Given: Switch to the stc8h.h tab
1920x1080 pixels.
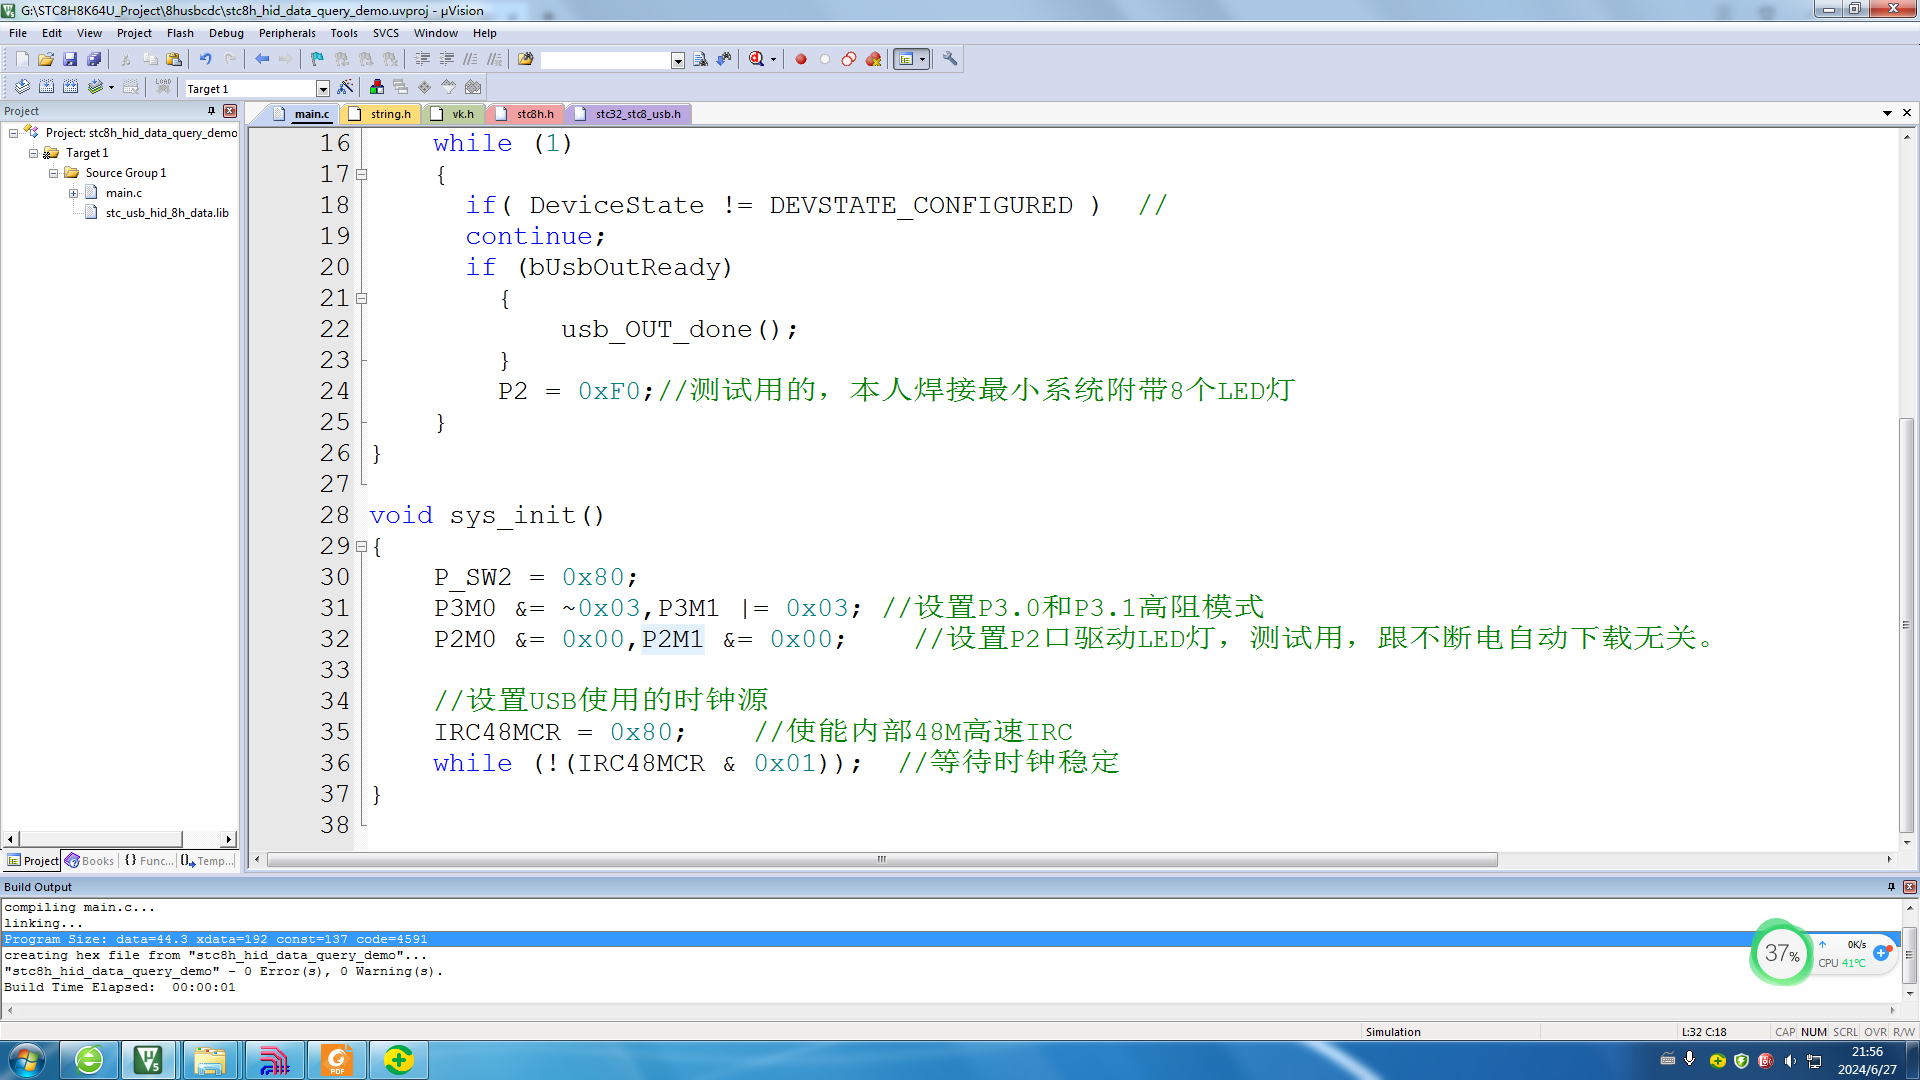Looking at the screenshot, I should coord(534,114).
